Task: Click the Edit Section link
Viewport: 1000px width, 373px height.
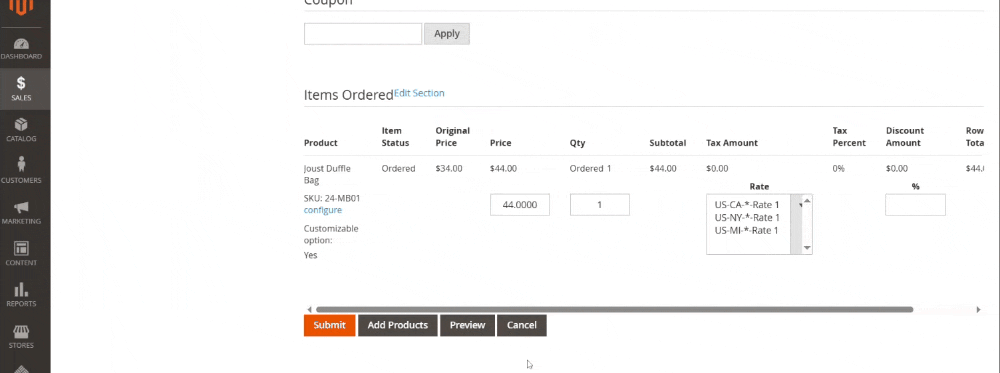Action: pyautogui.click(x=419, y=93)
